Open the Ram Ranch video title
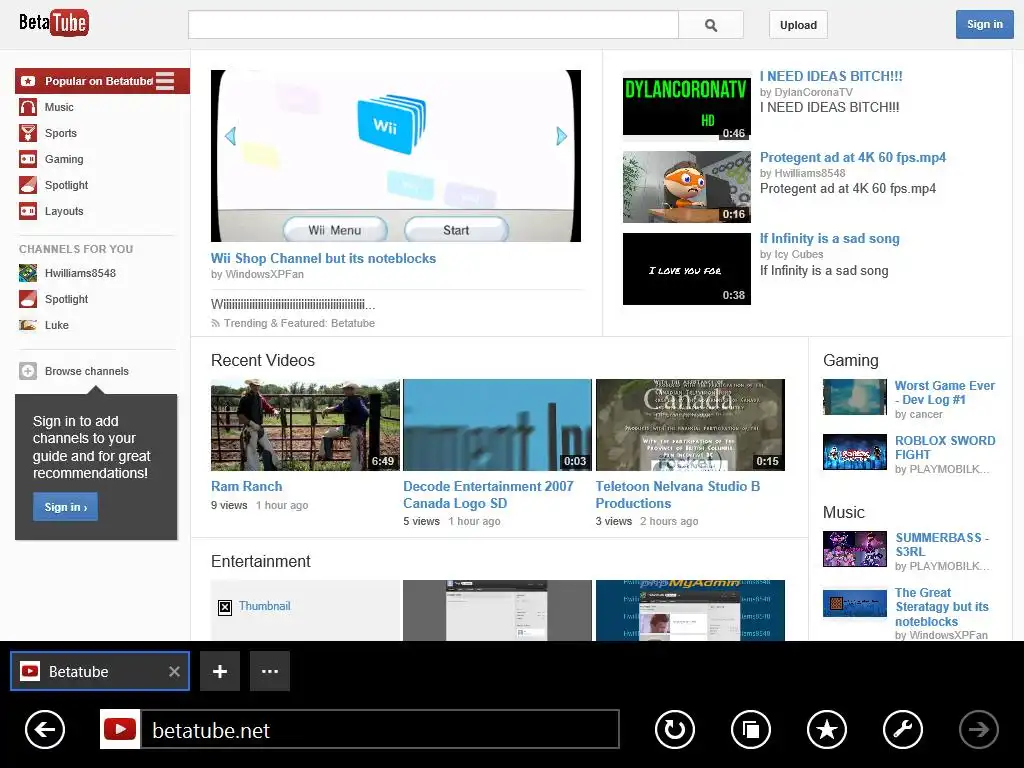This screenshot has height=768, width=1024. tap(246, 486)
